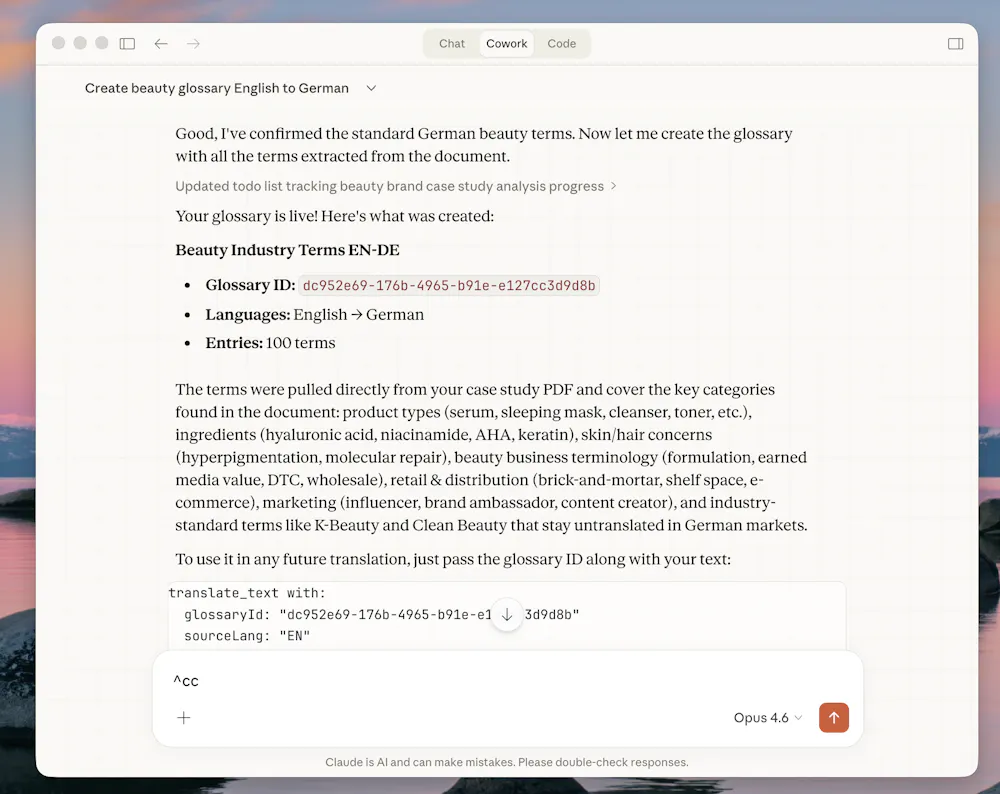Click the scroll-to-bottom down arrow button
The height and width of the screenshot is (794, 1000).
tap(507, 615)
